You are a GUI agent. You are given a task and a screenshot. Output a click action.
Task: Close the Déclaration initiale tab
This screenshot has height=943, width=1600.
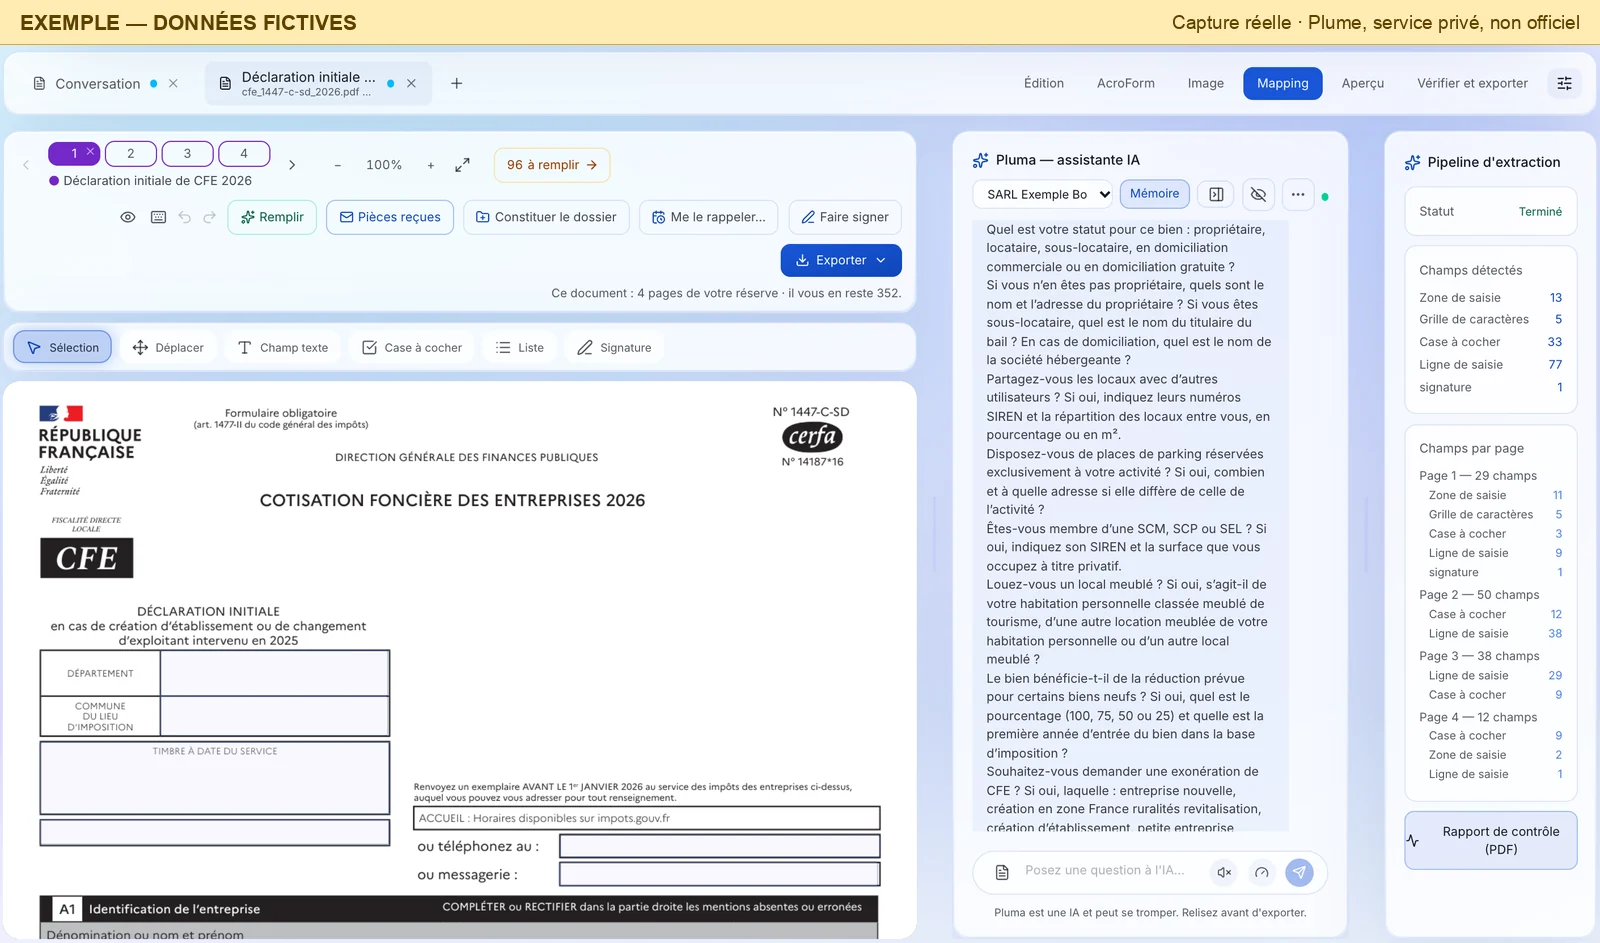tap(411, 83)
